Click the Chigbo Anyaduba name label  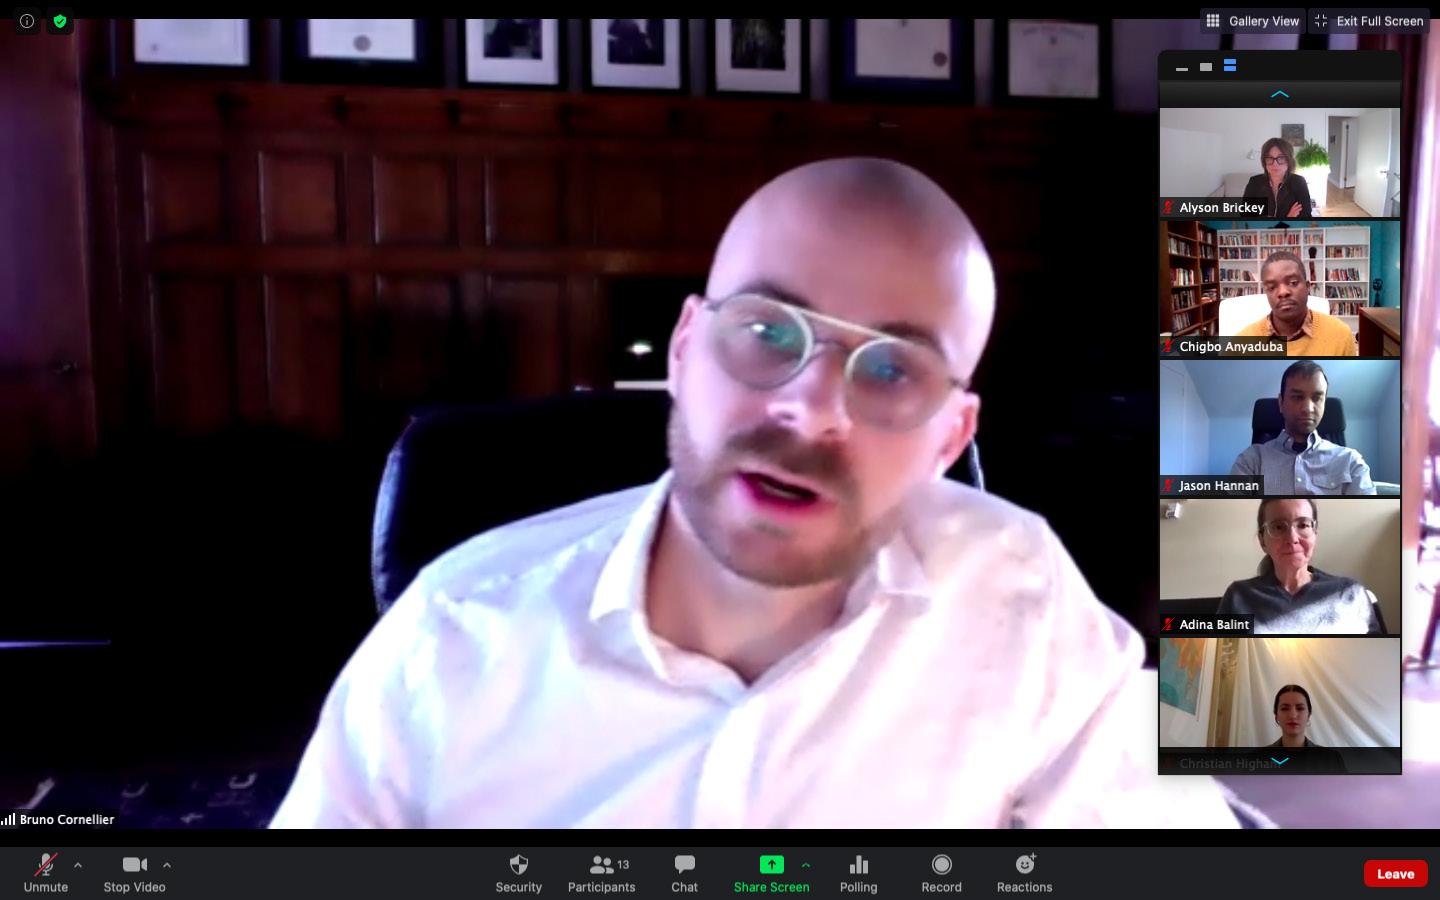point(1231,346)
